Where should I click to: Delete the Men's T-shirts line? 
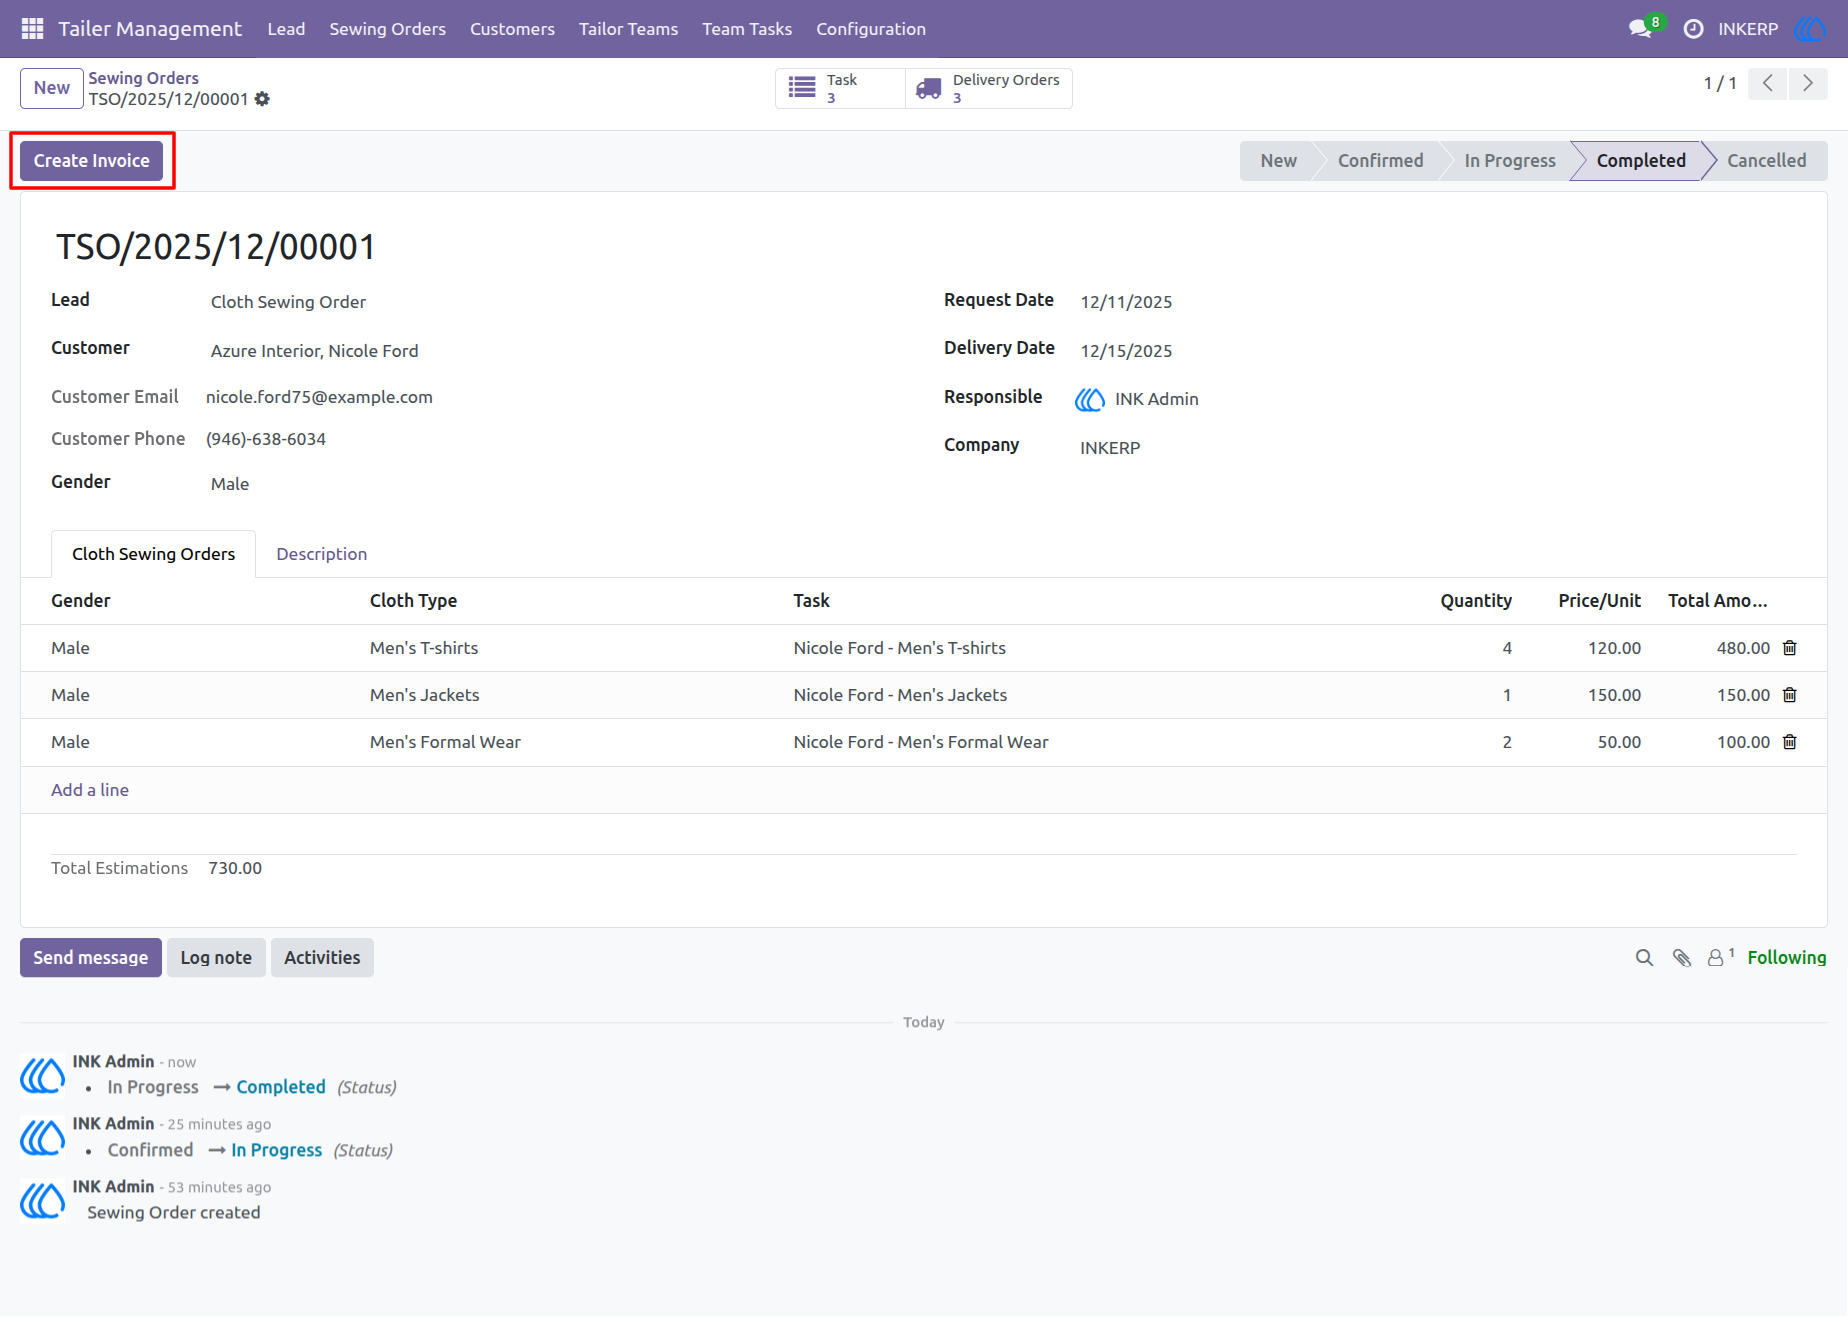(x=1790, y=648)
